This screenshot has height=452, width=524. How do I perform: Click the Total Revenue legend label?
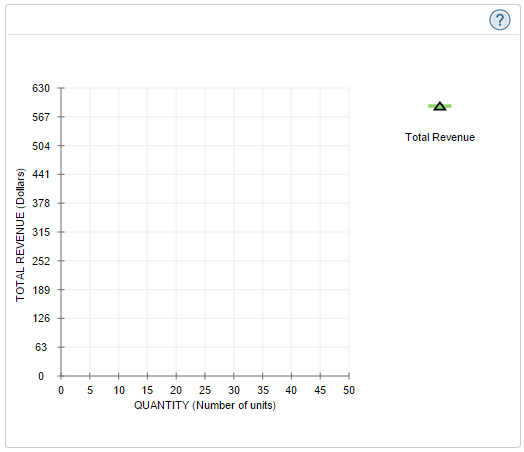pos(440,137)
